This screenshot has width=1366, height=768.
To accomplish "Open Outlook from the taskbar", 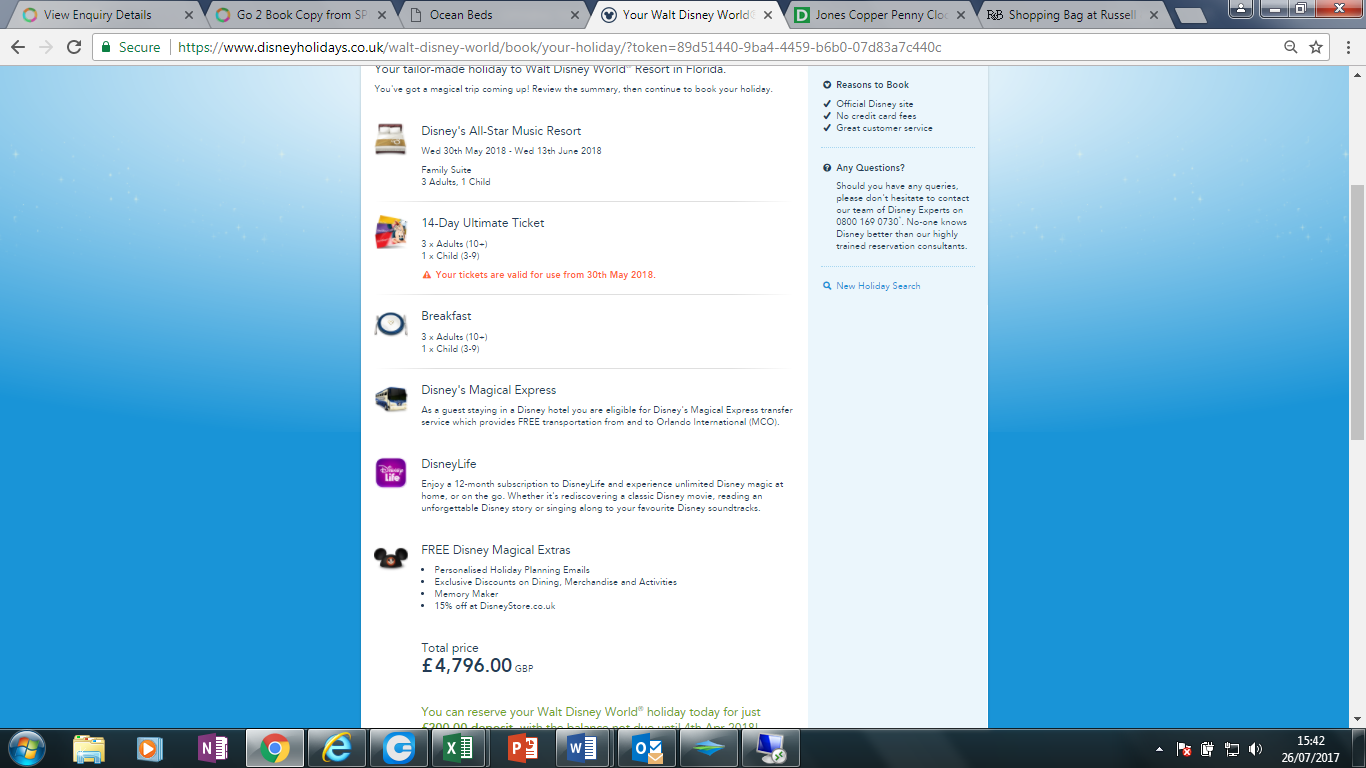I will 647,748.
